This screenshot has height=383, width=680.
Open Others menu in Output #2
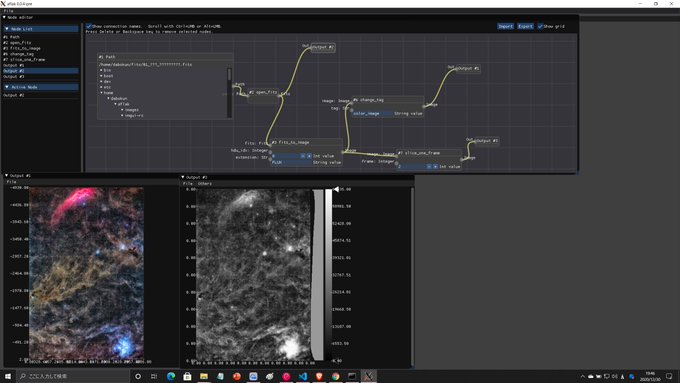pyautogui.click(x=205, y=183)
